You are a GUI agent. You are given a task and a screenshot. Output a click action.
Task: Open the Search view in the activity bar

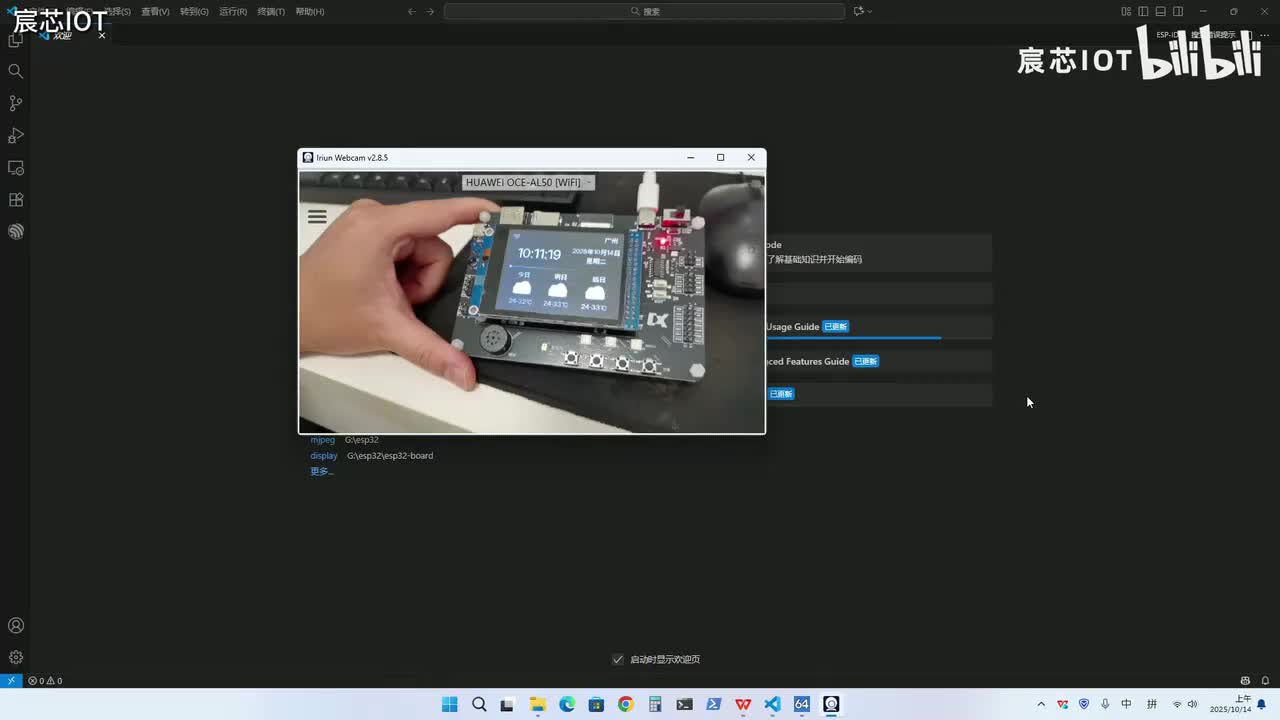point(16,71)
